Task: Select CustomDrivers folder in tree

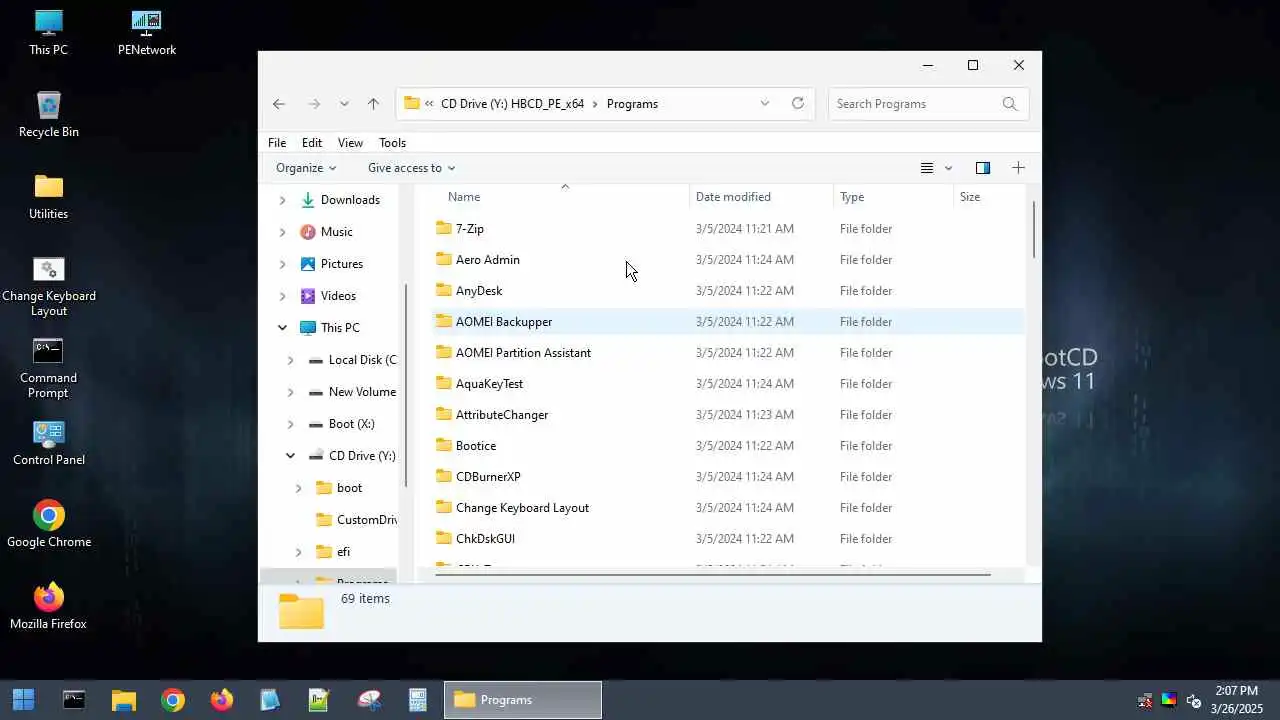Action: coord(367,520)
